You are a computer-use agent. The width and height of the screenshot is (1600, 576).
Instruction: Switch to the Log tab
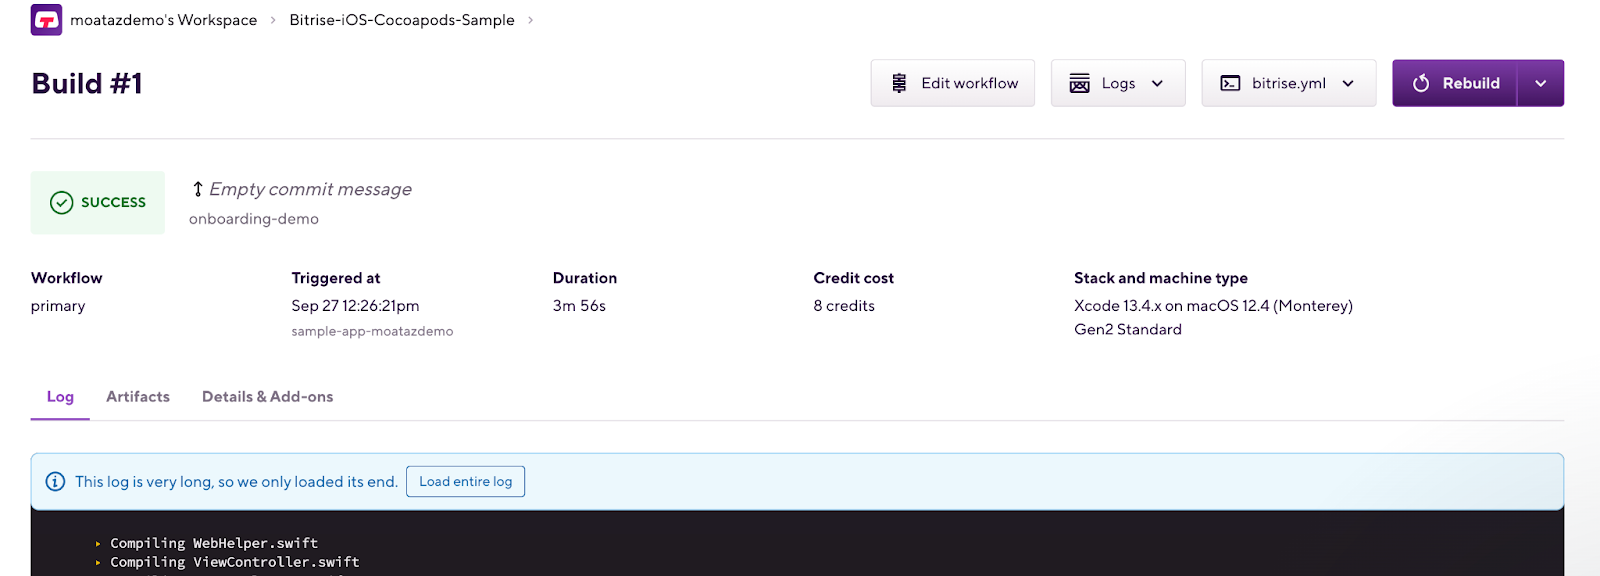[x=60, y=397]
